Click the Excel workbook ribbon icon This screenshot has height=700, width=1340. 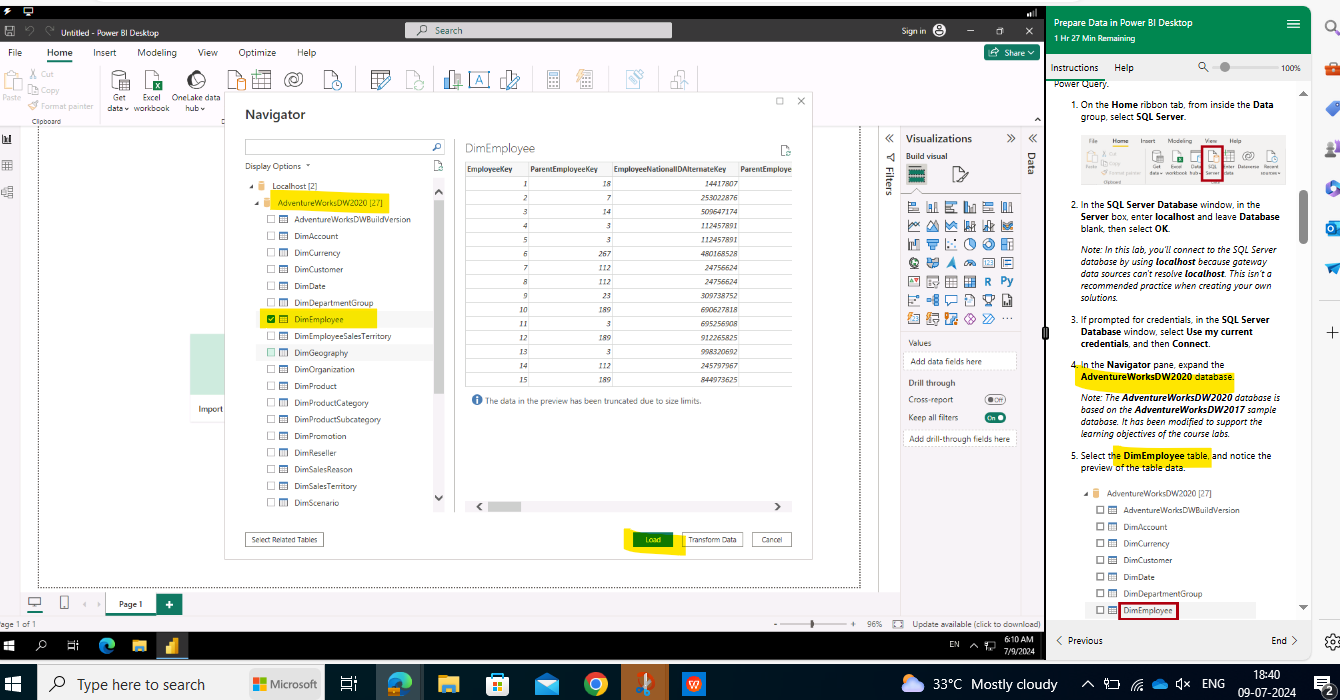[152, 82]
